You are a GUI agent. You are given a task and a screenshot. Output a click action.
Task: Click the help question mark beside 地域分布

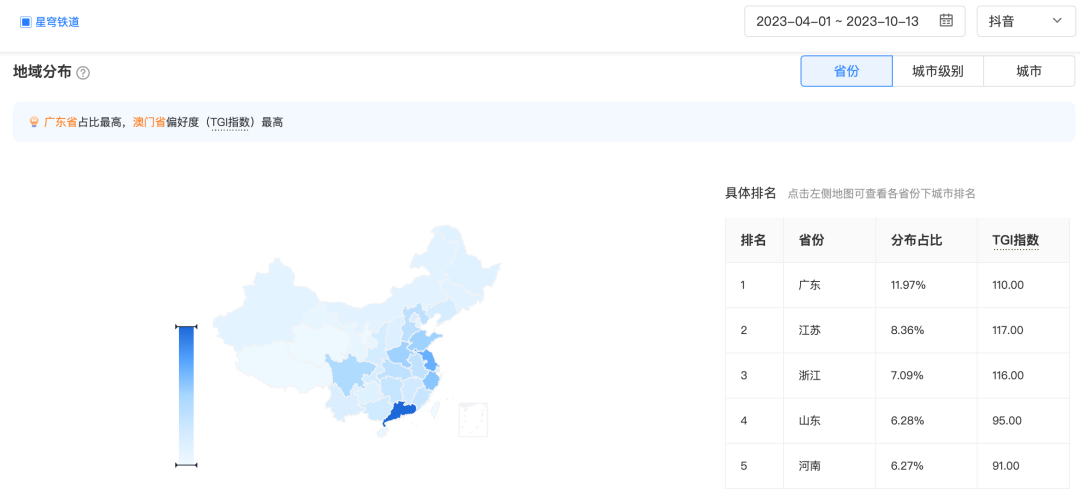83,72
